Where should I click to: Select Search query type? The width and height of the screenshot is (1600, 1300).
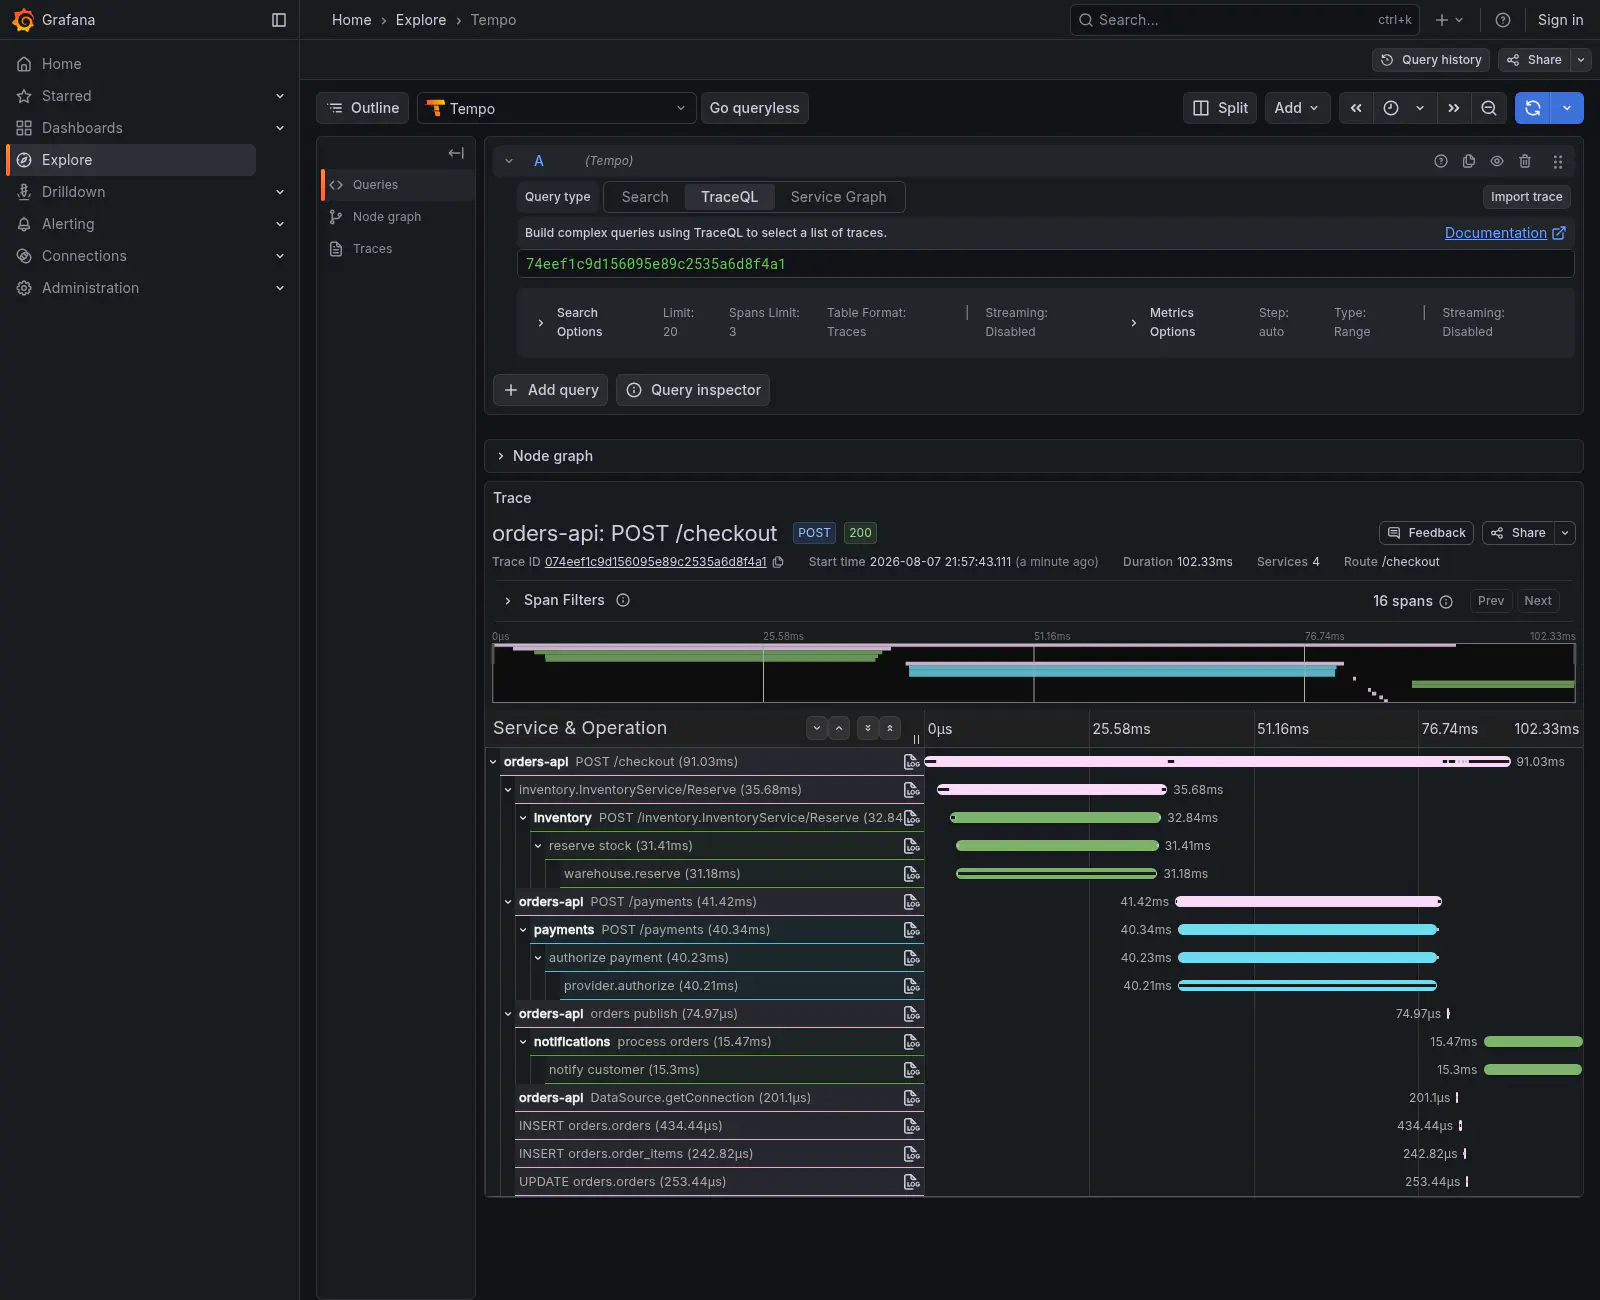coord(645,197)
